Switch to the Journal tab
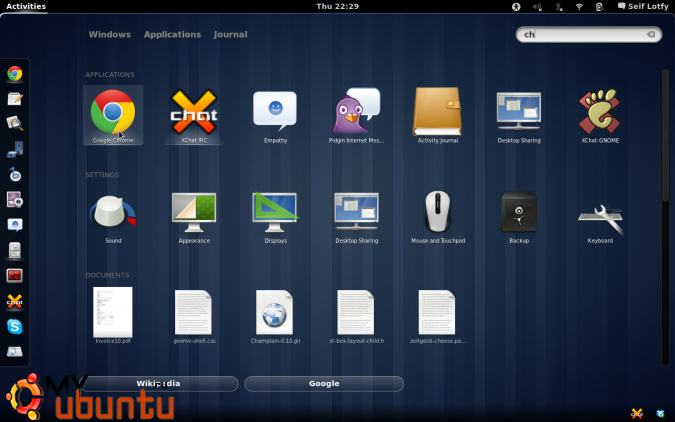 [x=230, y=34]
